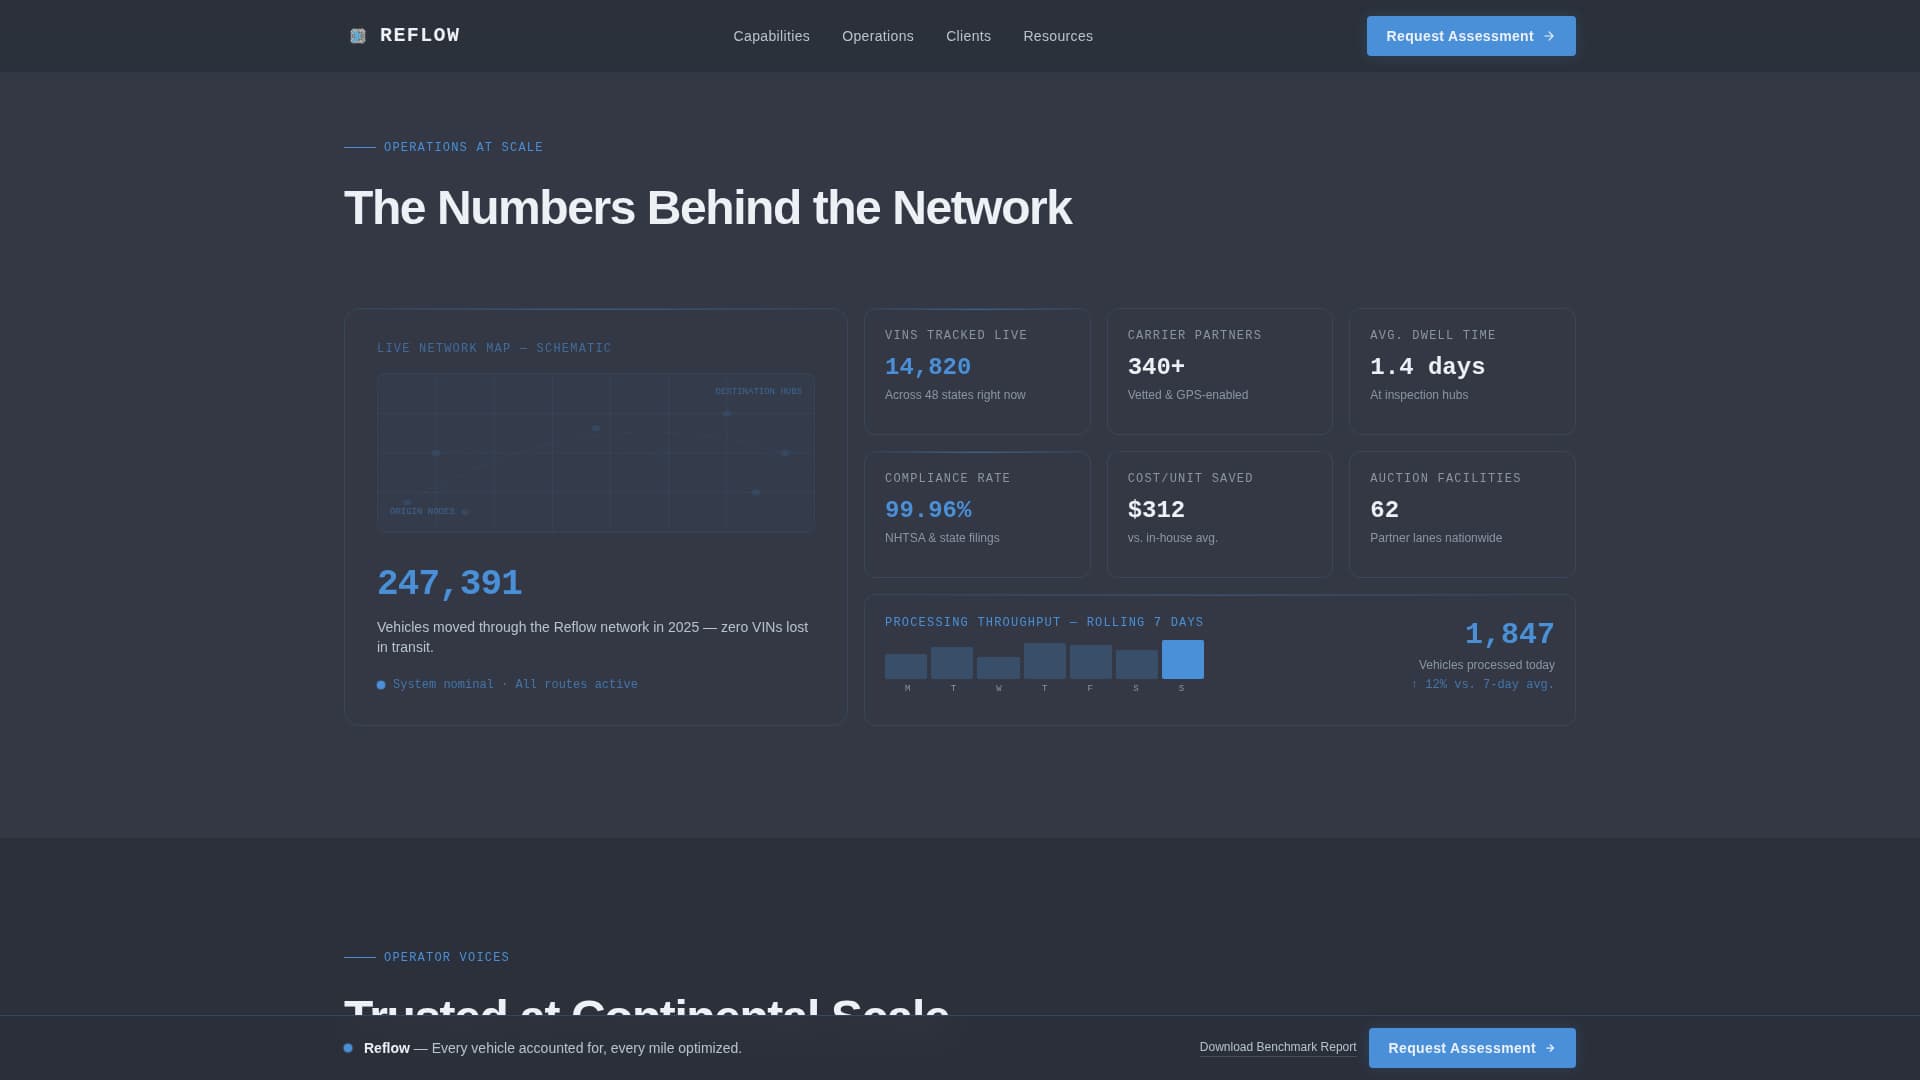The image size is (1920, 1080).
Task: Click the Reflow logo emblem
Action: pyautogui.click(x=357, y=35)
